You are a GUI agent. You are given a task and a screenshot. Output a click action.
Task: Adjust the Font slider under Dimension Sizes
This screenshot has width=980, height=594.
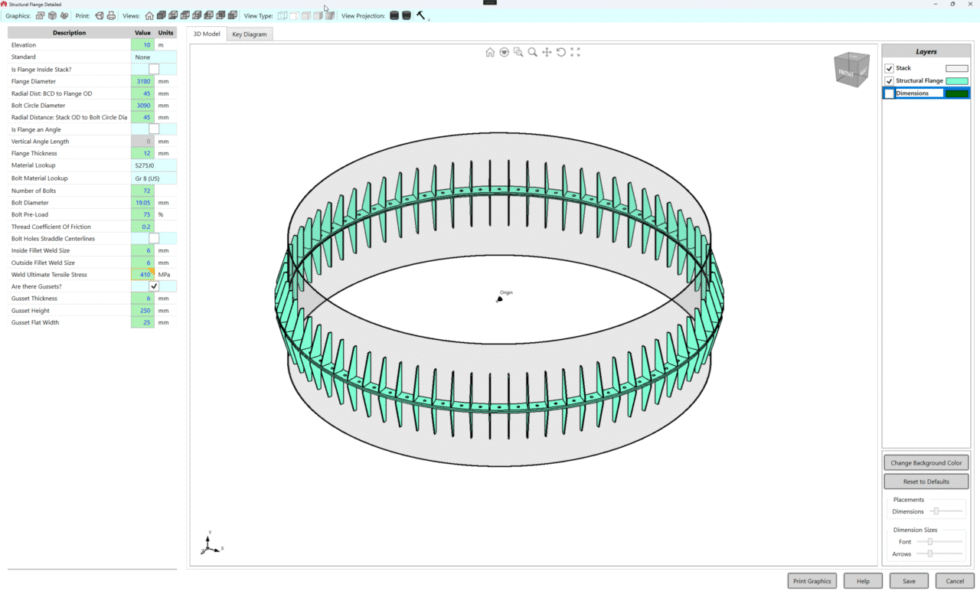click(930, 541)
